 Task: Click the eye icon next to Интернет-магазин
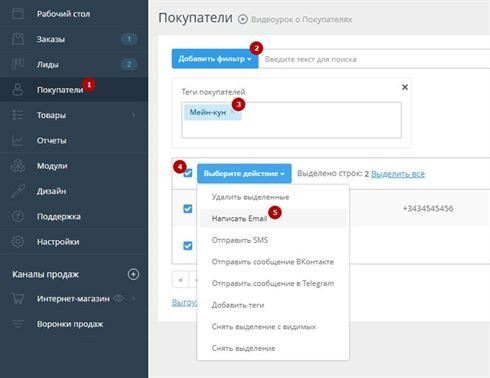[119, 298]
